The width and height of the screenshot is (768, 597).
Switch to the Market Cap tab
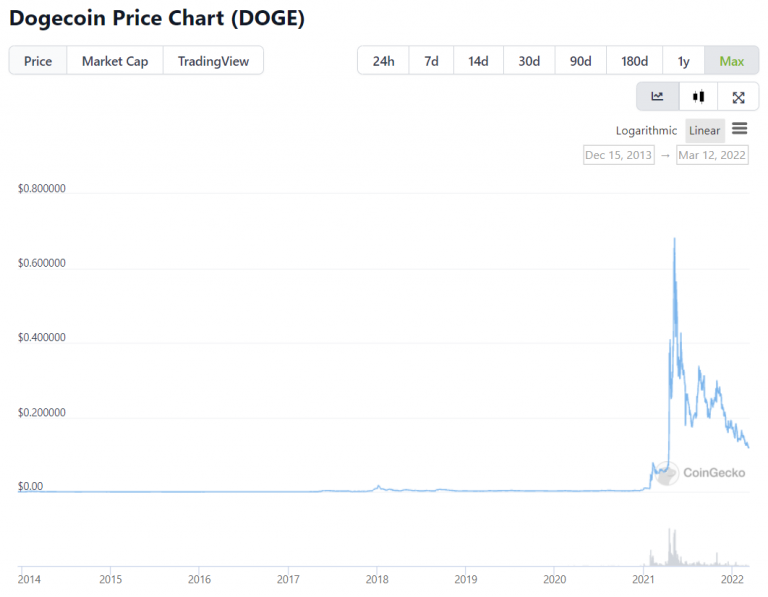click(115, 61)
